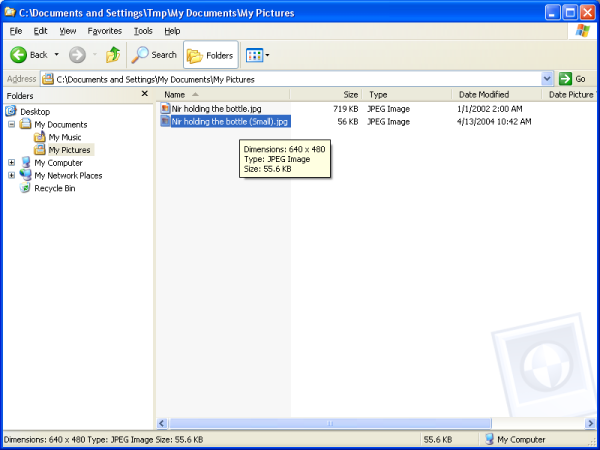Open the Tools menu

(x=143, y=31)
